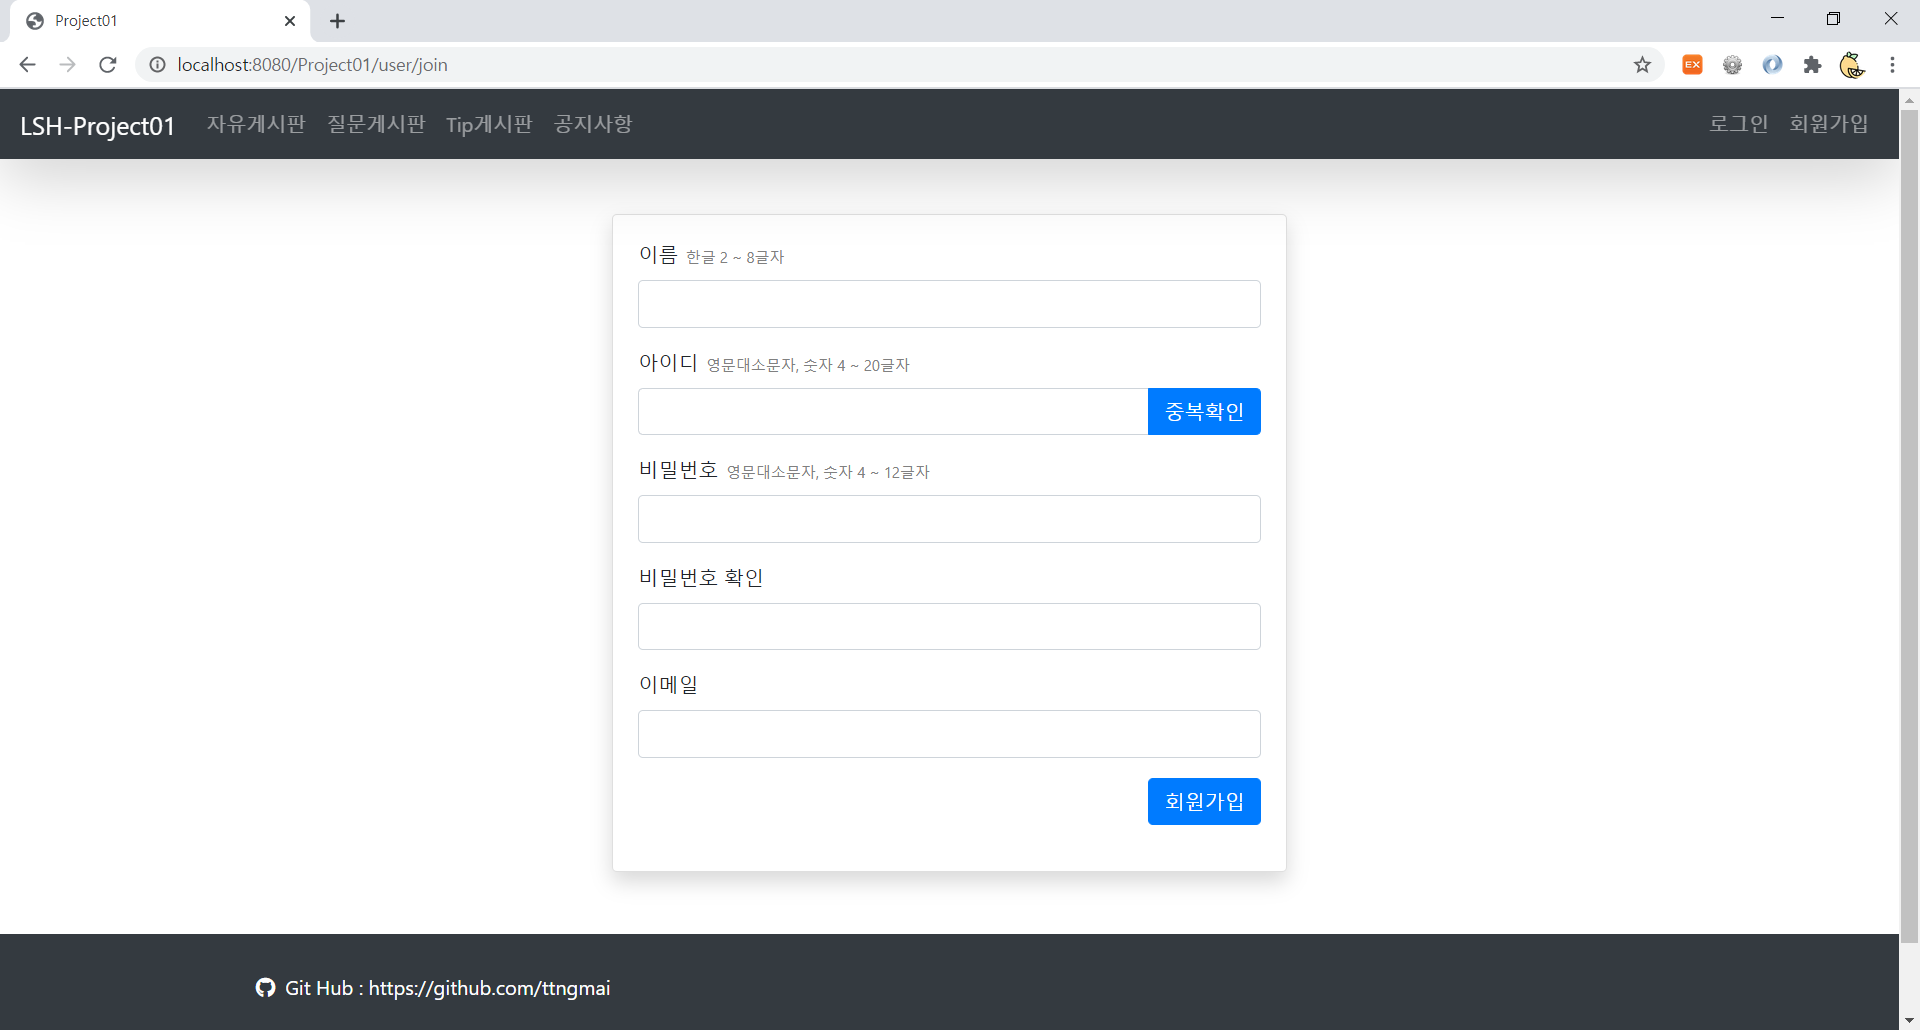Focus the 비밀번호 확인 input field

[x=949, y=627]
